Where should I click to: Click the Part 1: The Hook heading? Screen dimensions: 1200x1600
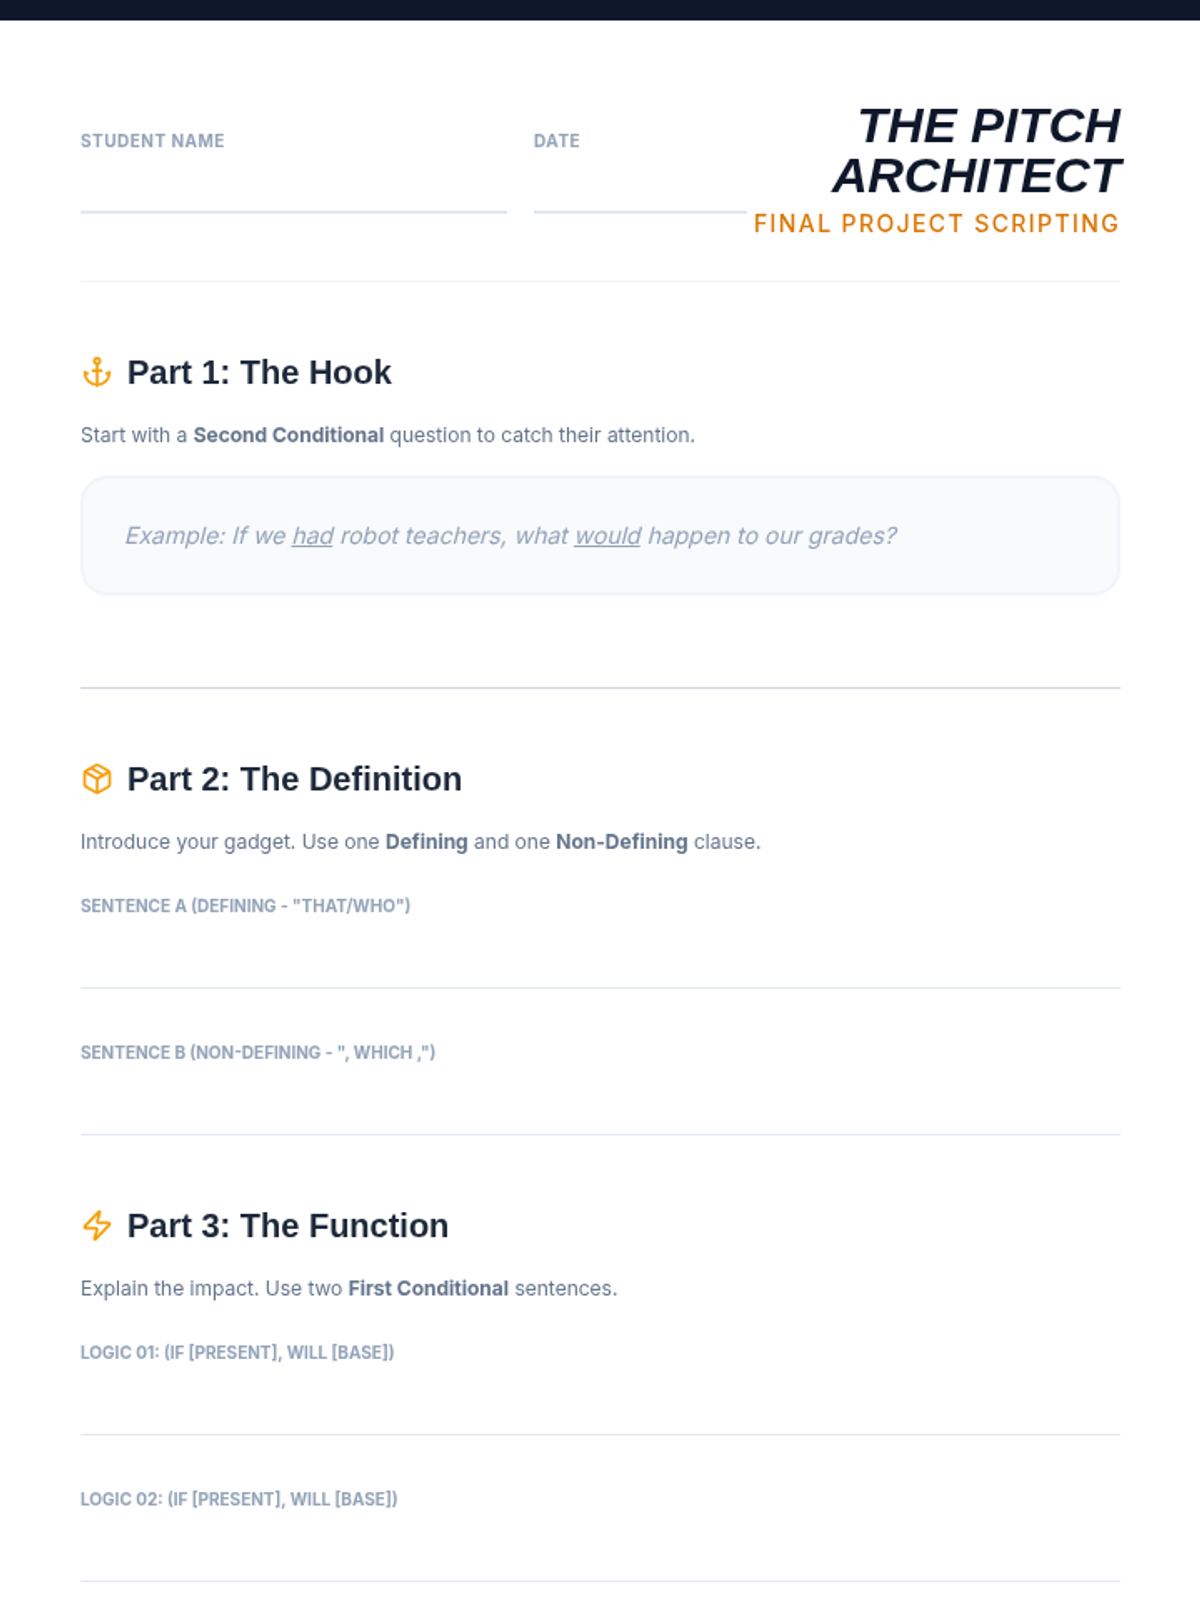click(x=259, y=372)
